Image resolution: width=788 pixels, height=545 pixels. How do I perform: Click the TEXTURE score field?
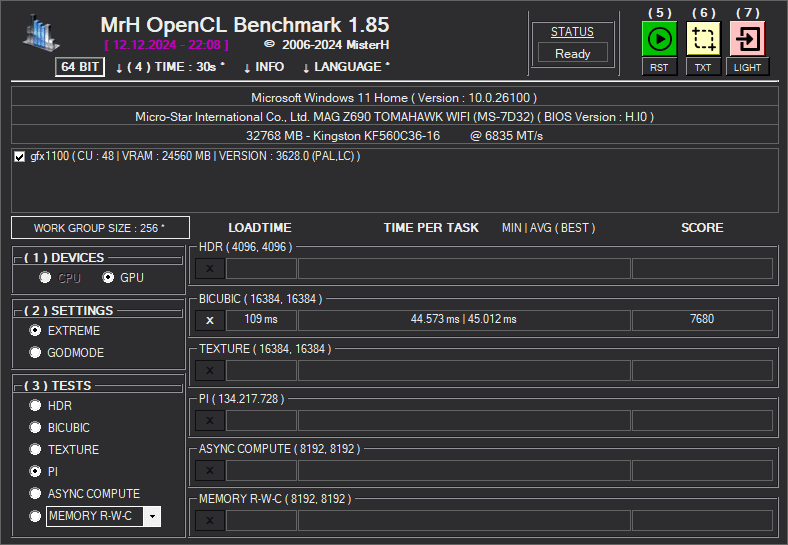coord(702,371)
